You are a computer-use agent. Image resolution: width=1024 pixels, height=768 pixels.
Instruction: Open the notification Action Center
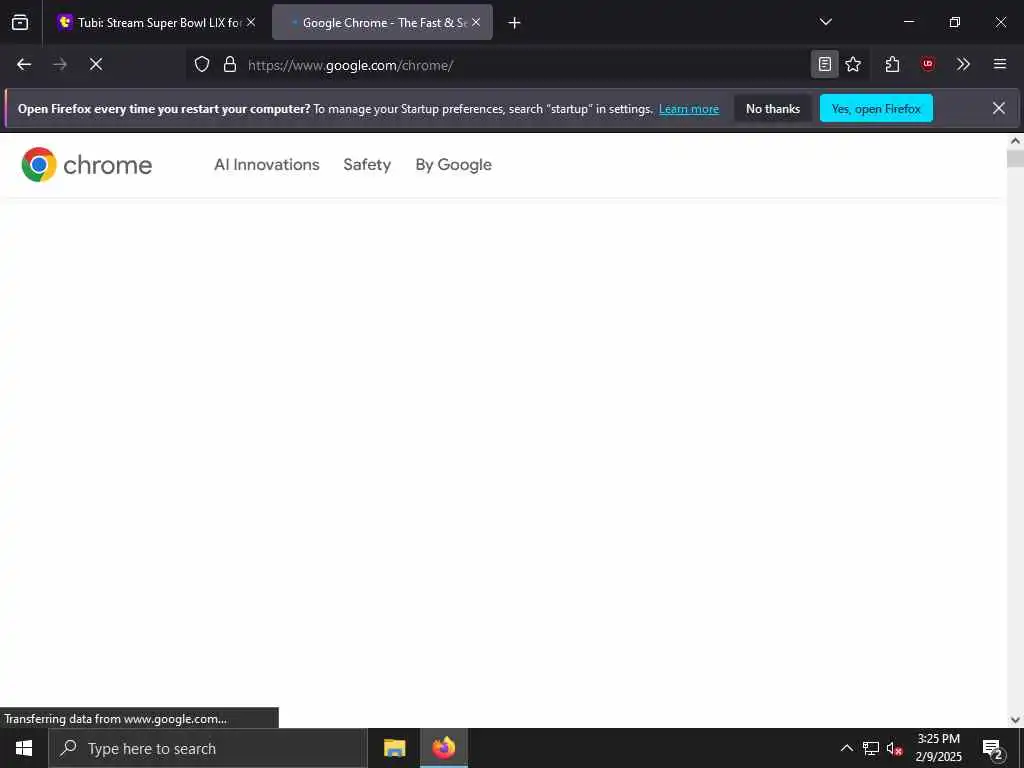point(993,748)
